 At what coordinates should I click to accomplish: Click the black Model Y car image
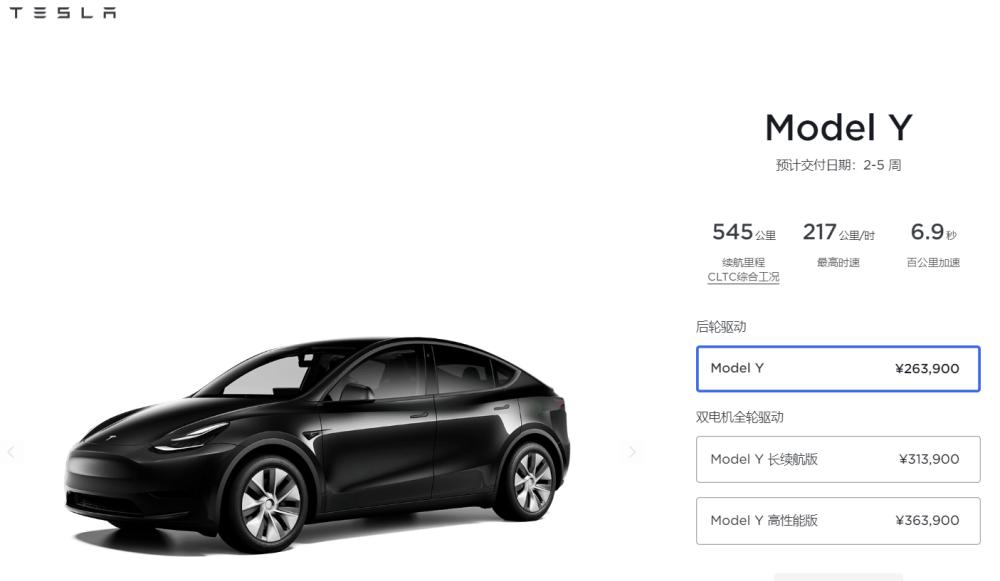317,445
